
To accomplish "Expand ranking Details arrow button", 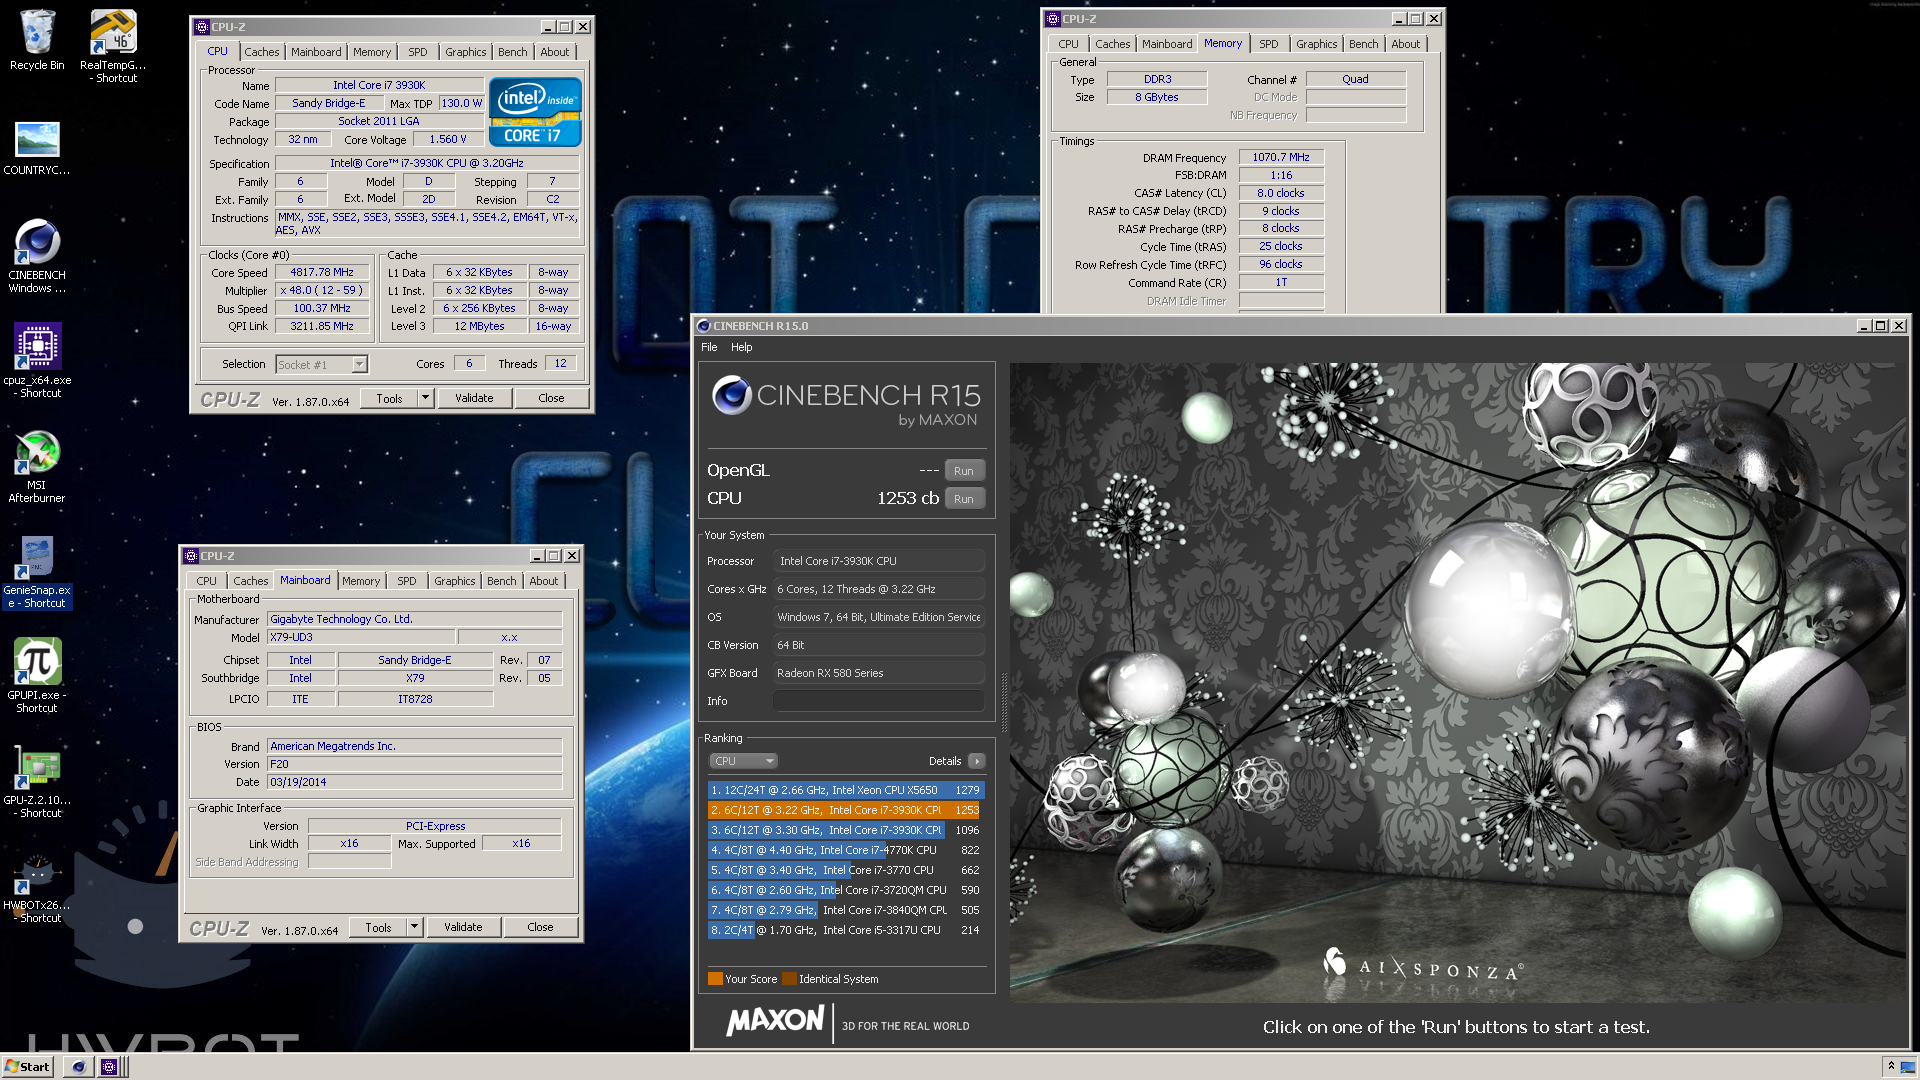I will [x=977, y=761].
